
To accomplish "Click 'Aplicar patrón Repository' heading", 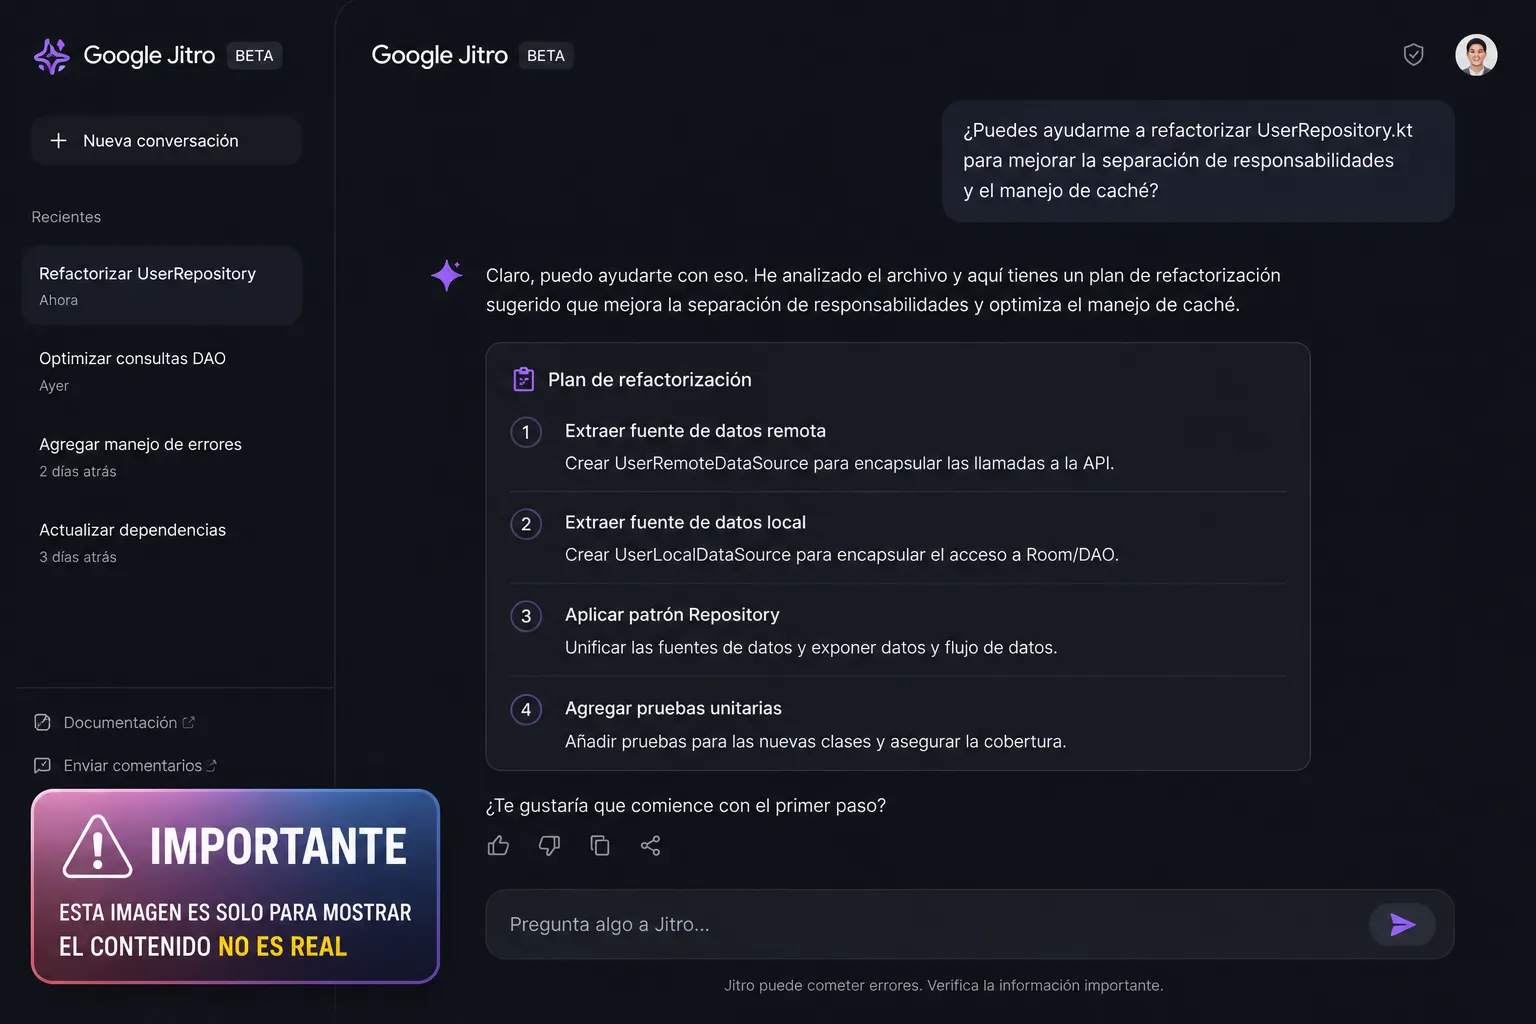I will (x=672, y=615).
